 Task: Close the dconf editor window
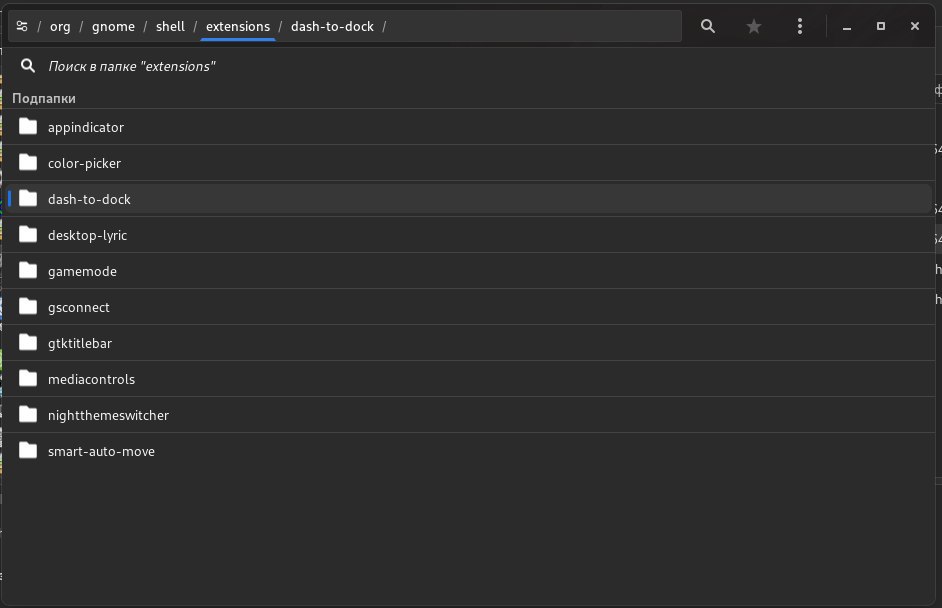point(914,26)
